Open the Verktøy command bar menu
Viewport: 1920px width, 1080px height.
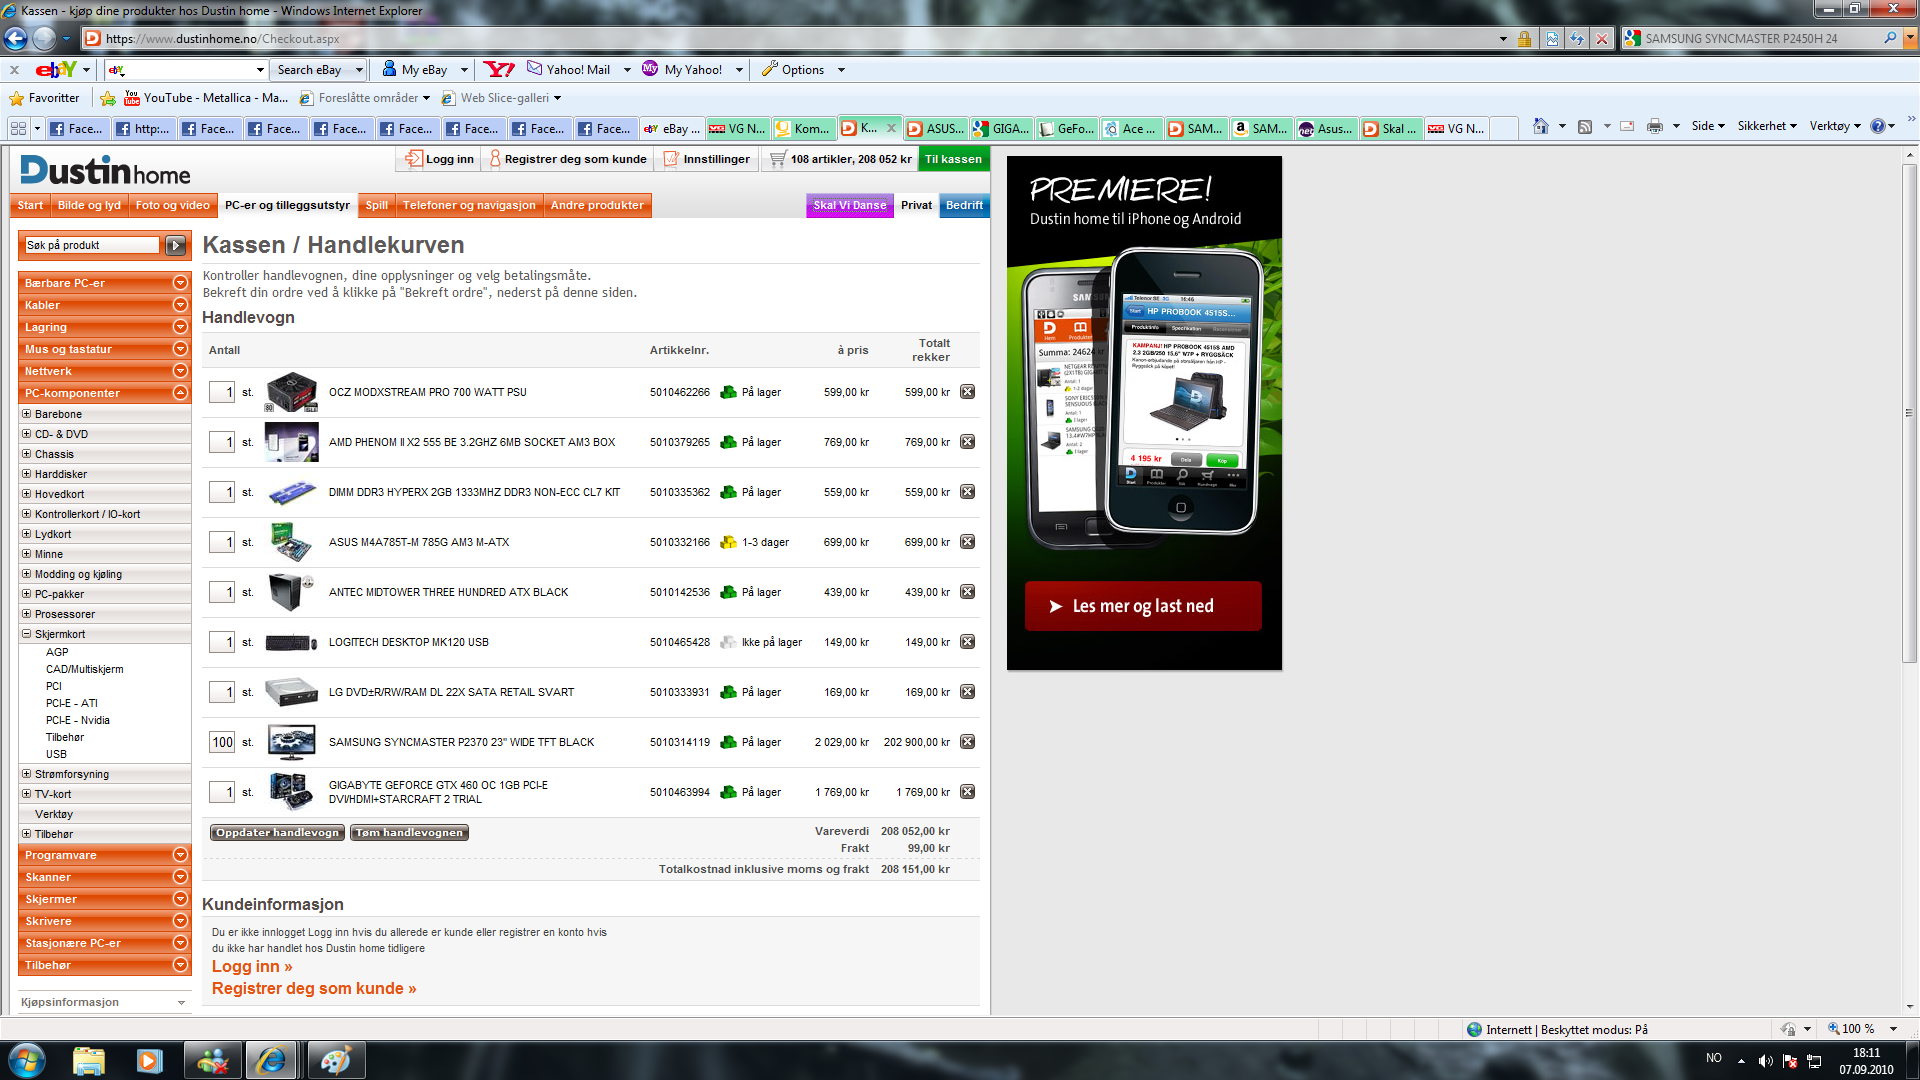1836,126
